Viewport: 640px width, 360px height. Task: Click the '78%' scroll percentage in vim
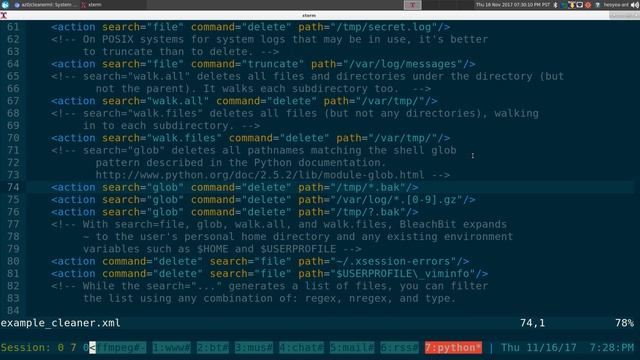[x=624, y=323]
